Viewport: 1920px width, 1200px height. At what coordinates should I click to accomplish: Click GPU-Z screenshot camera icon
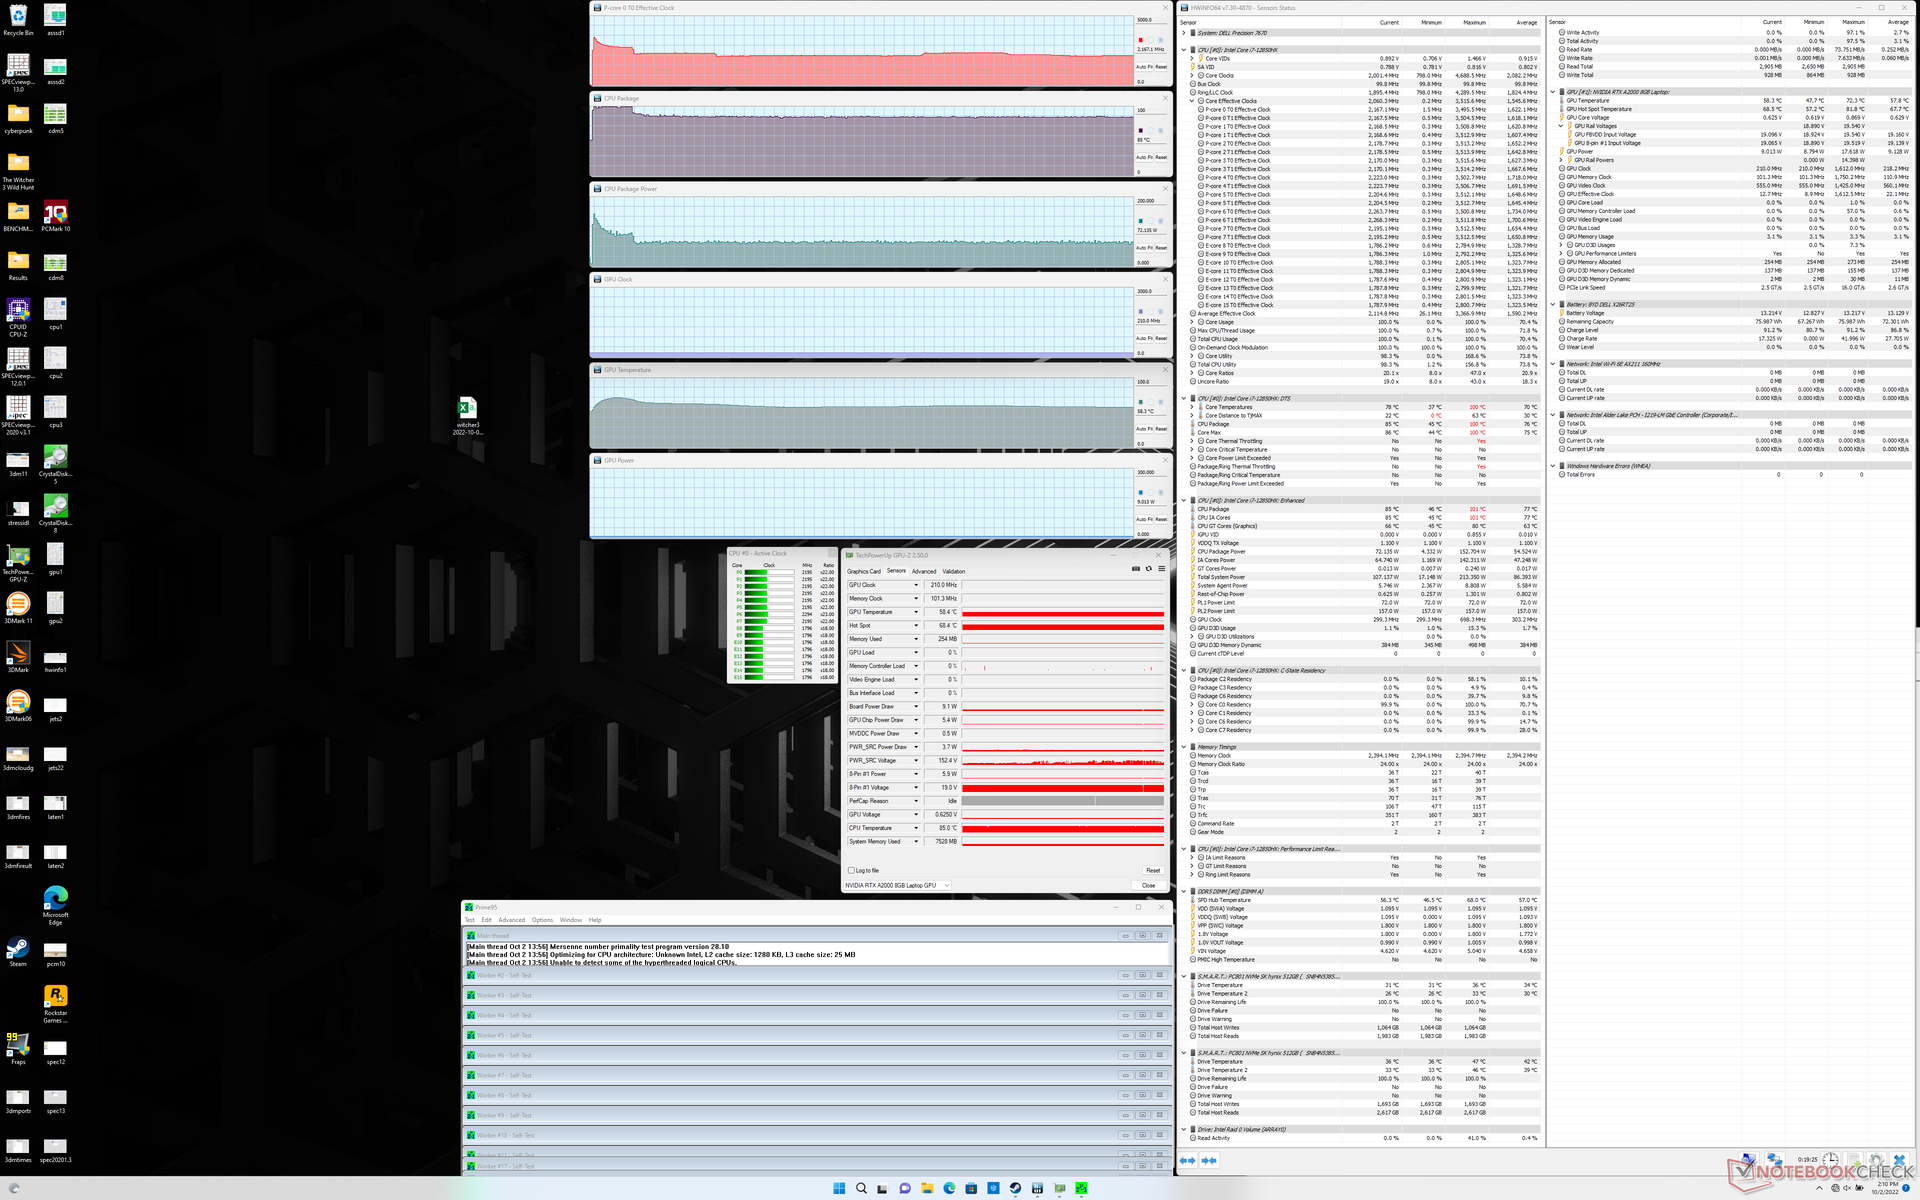(1135, 569)
